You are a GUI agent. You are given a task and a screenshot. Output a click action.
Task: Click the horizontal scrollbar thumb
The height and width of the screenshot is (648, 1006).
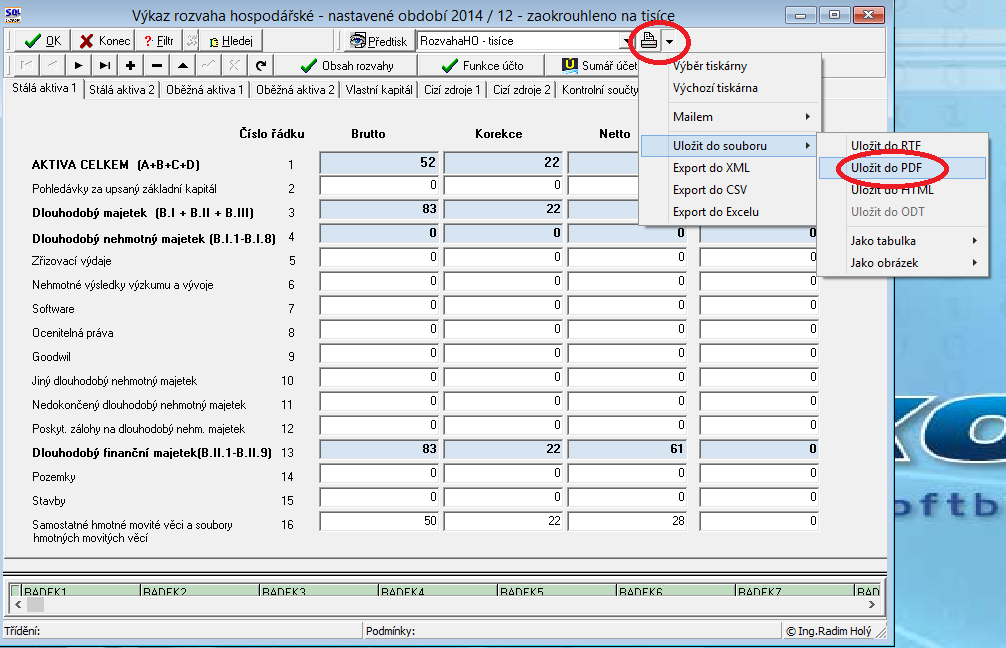click(x=35, y=604)
